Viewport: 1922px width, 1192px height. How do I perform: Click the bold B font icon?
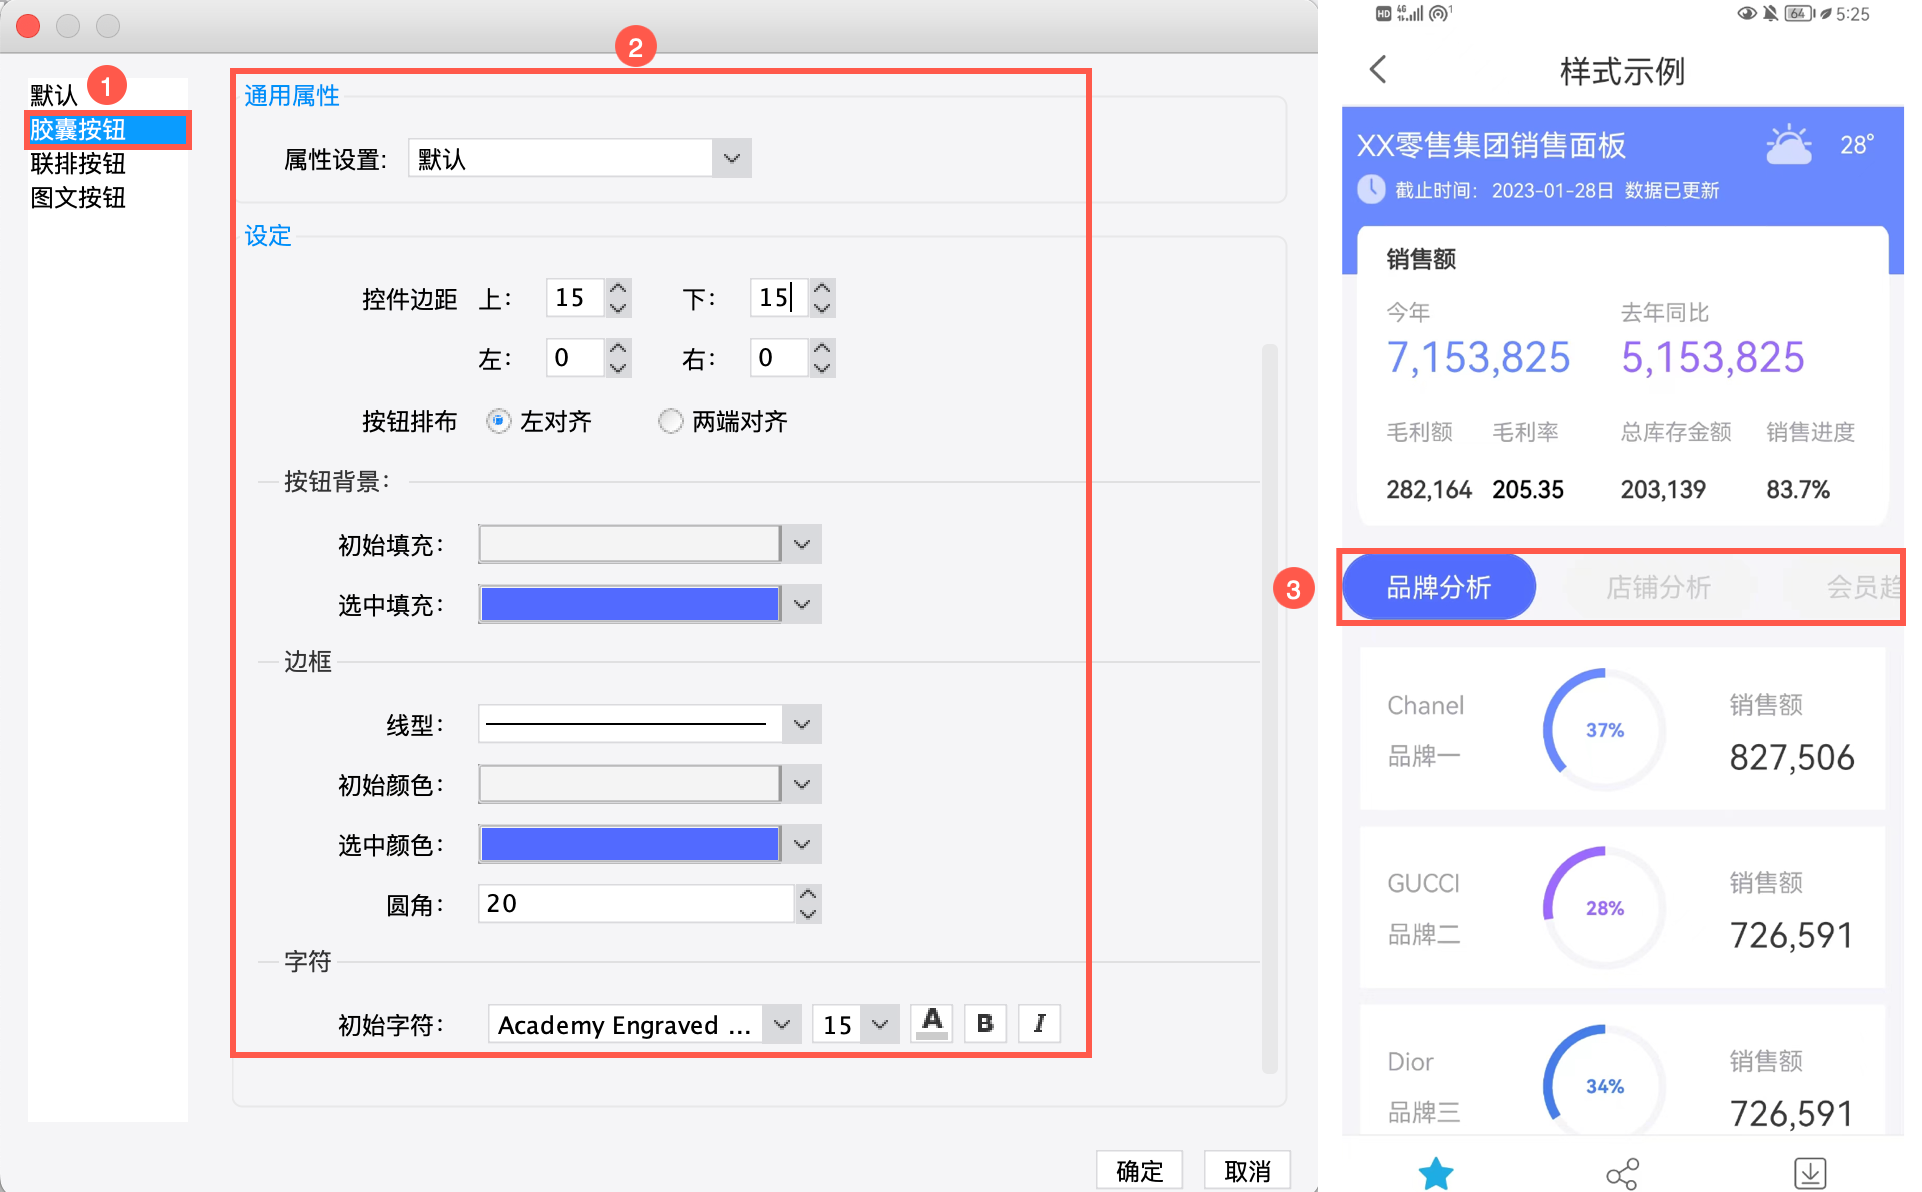pyautogui.click(x=984, y=1023)
